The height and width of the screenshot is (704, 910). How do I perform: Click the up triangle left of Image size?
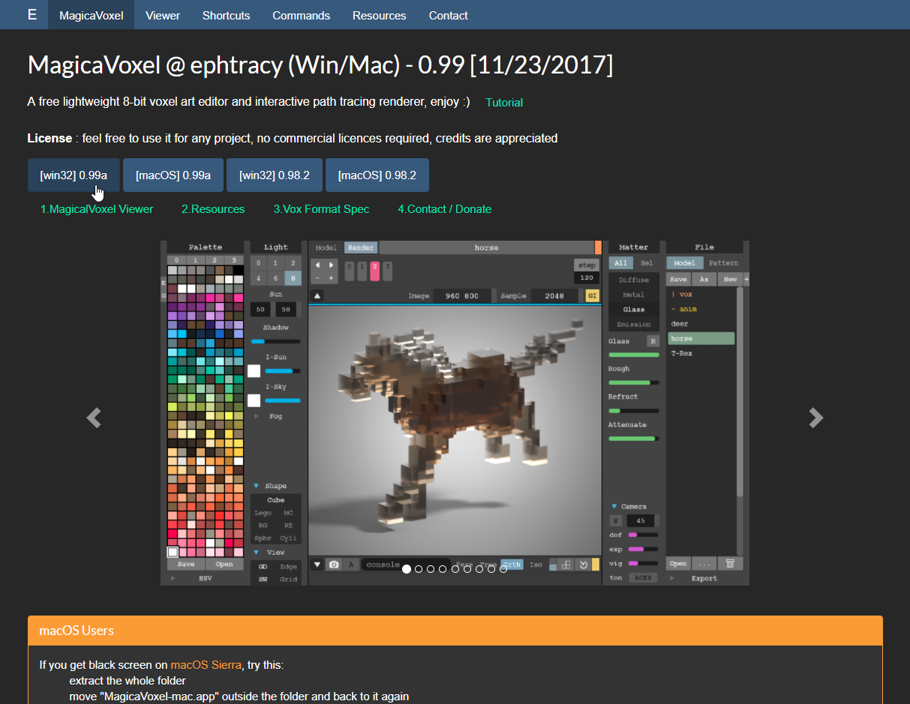(x=317, y=295)
